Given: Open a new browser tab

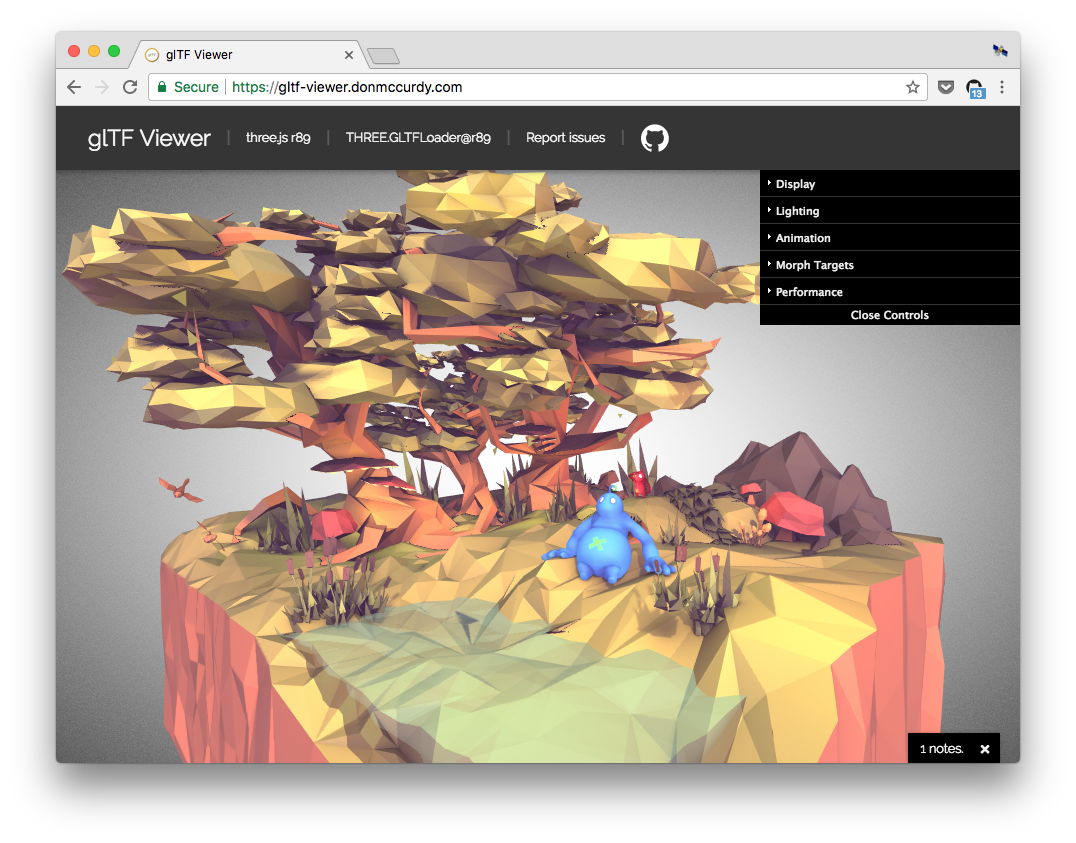Looking at the screenshot, I should click(383, 56).
